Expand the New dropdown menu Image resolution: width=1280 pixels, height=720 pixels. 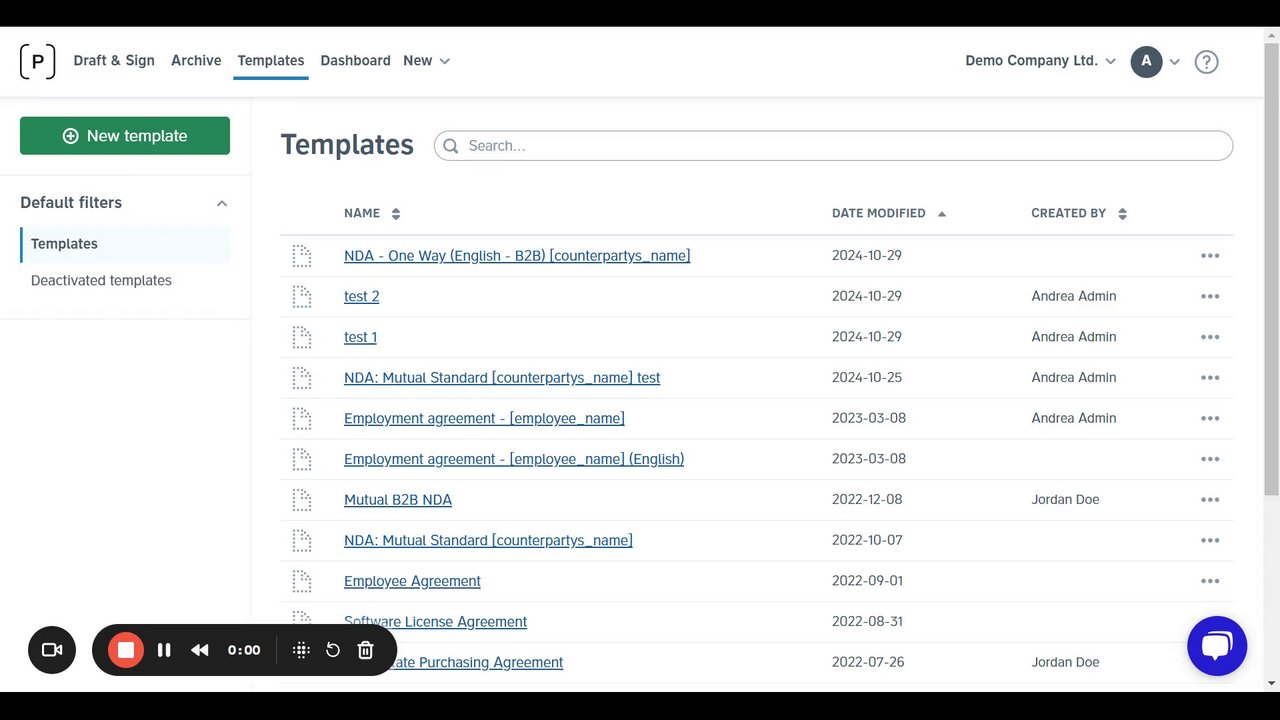(x=427, y=61)
